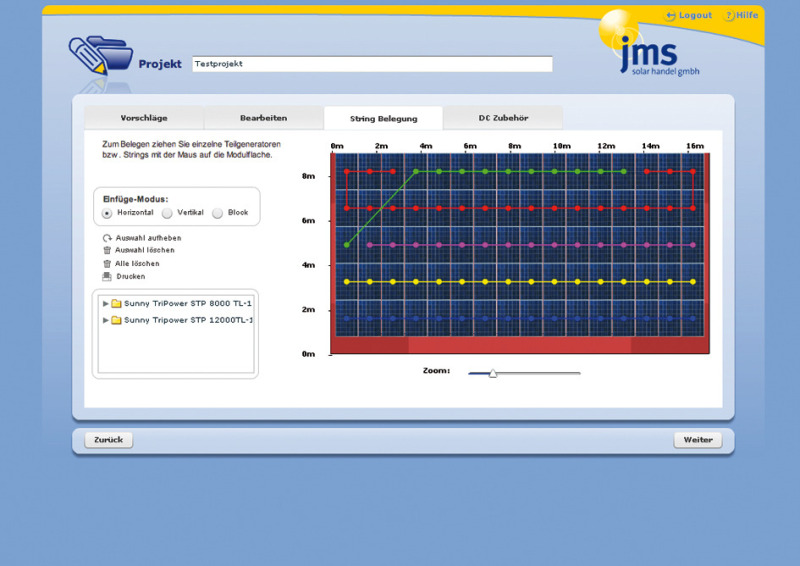The image size is (800, 566).
Task: Click the green string's lower-left node
Action: click(x=347, y=245)
